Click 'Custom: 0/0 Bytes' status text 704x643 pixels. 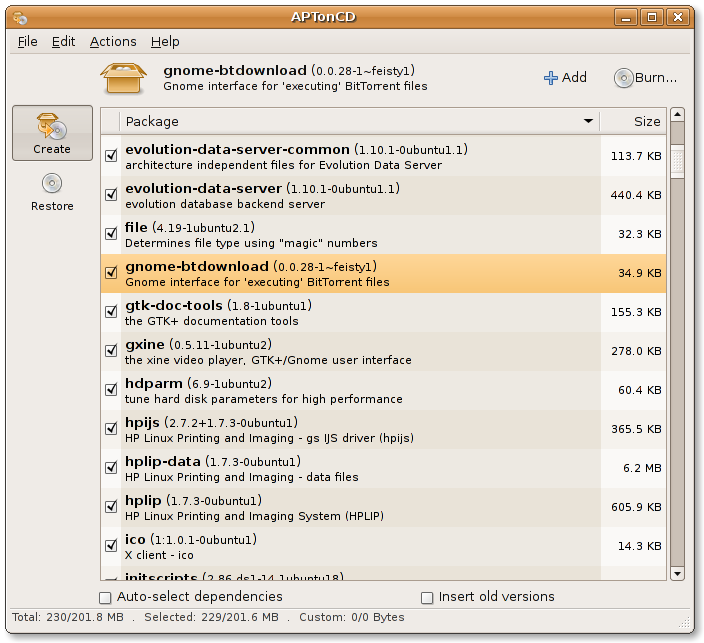352,617
